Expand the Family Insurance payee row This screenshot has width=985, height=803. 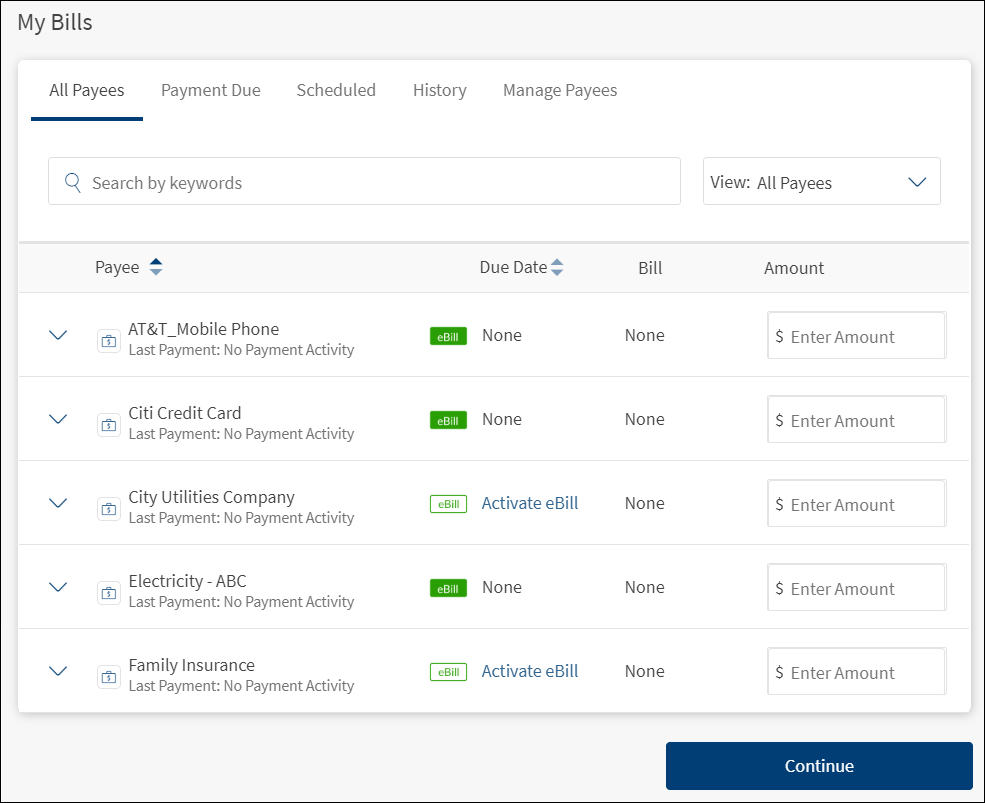[x=58, y=671]
